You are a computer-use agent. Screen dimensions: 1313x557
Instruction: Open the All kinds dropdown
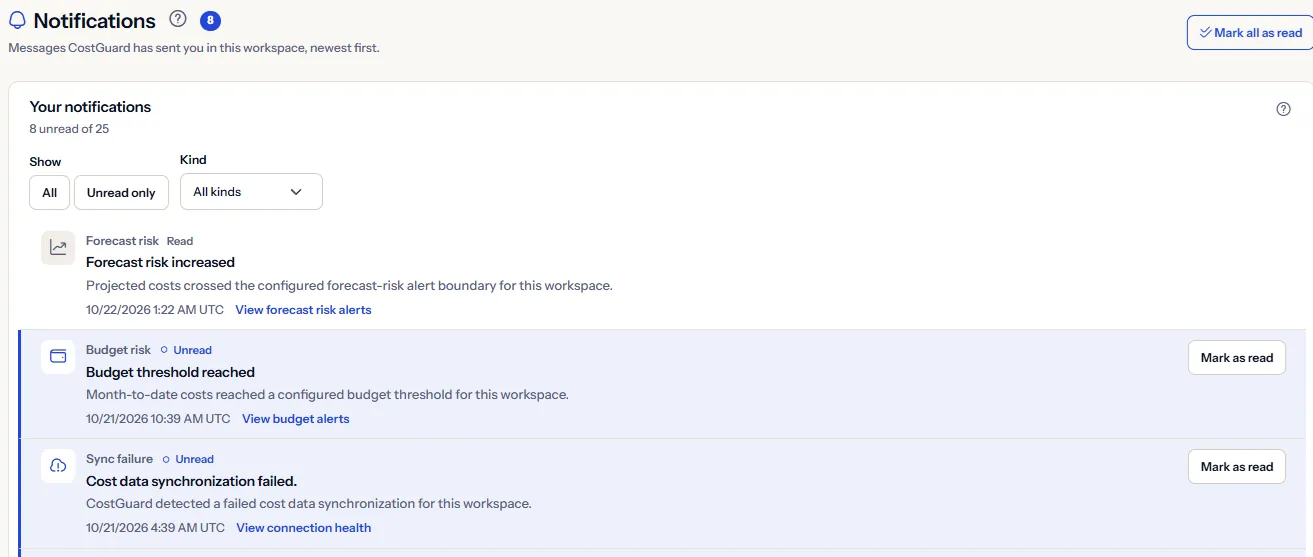pyautogui.click(x=251, y=191)
